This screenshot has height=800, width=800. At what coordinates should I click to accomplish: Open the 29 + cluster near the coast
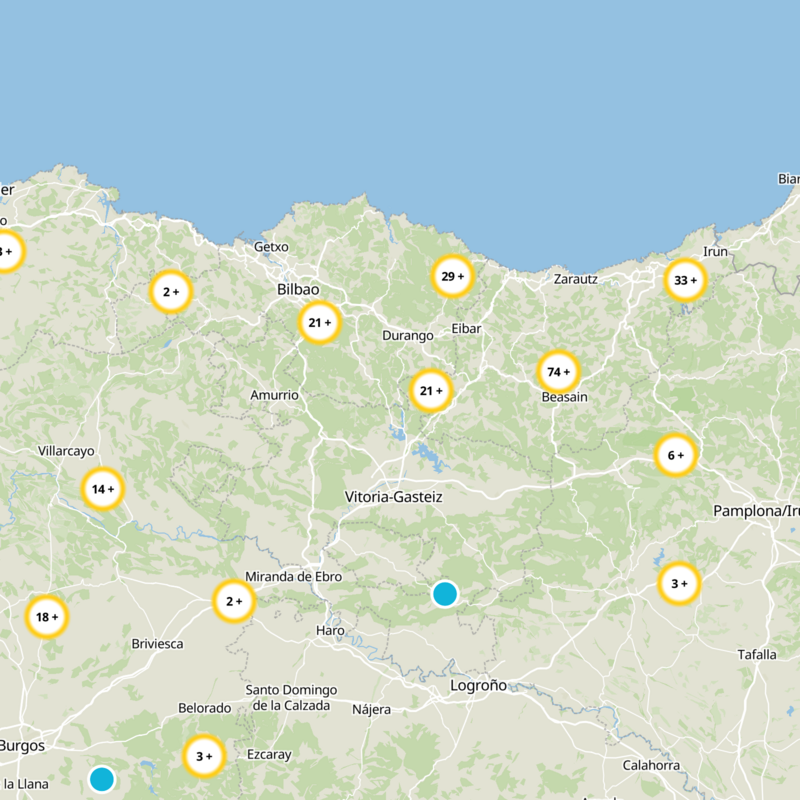click(453, 276)
